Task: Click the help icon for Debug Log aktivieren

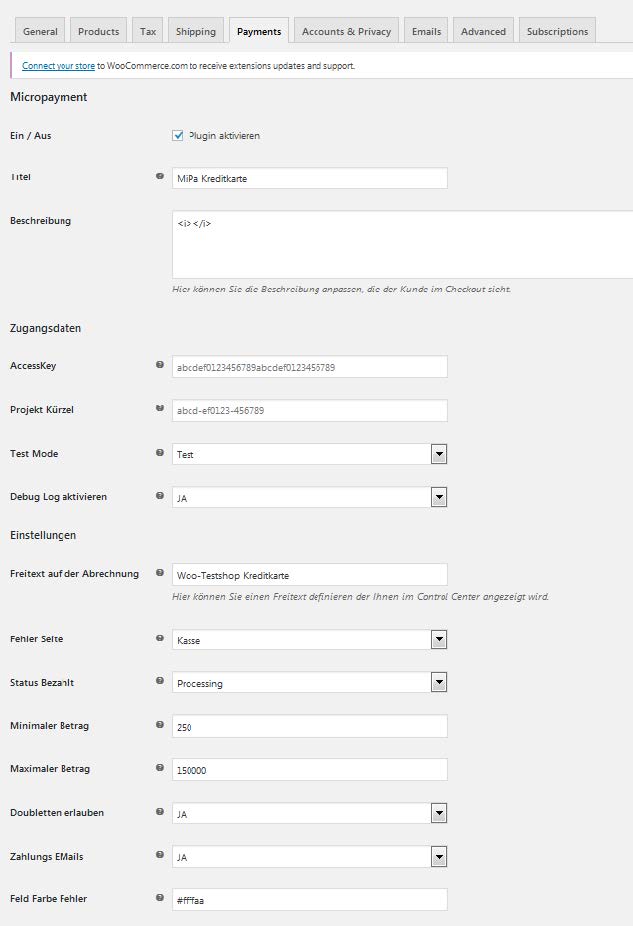Action: click(160, 495)
